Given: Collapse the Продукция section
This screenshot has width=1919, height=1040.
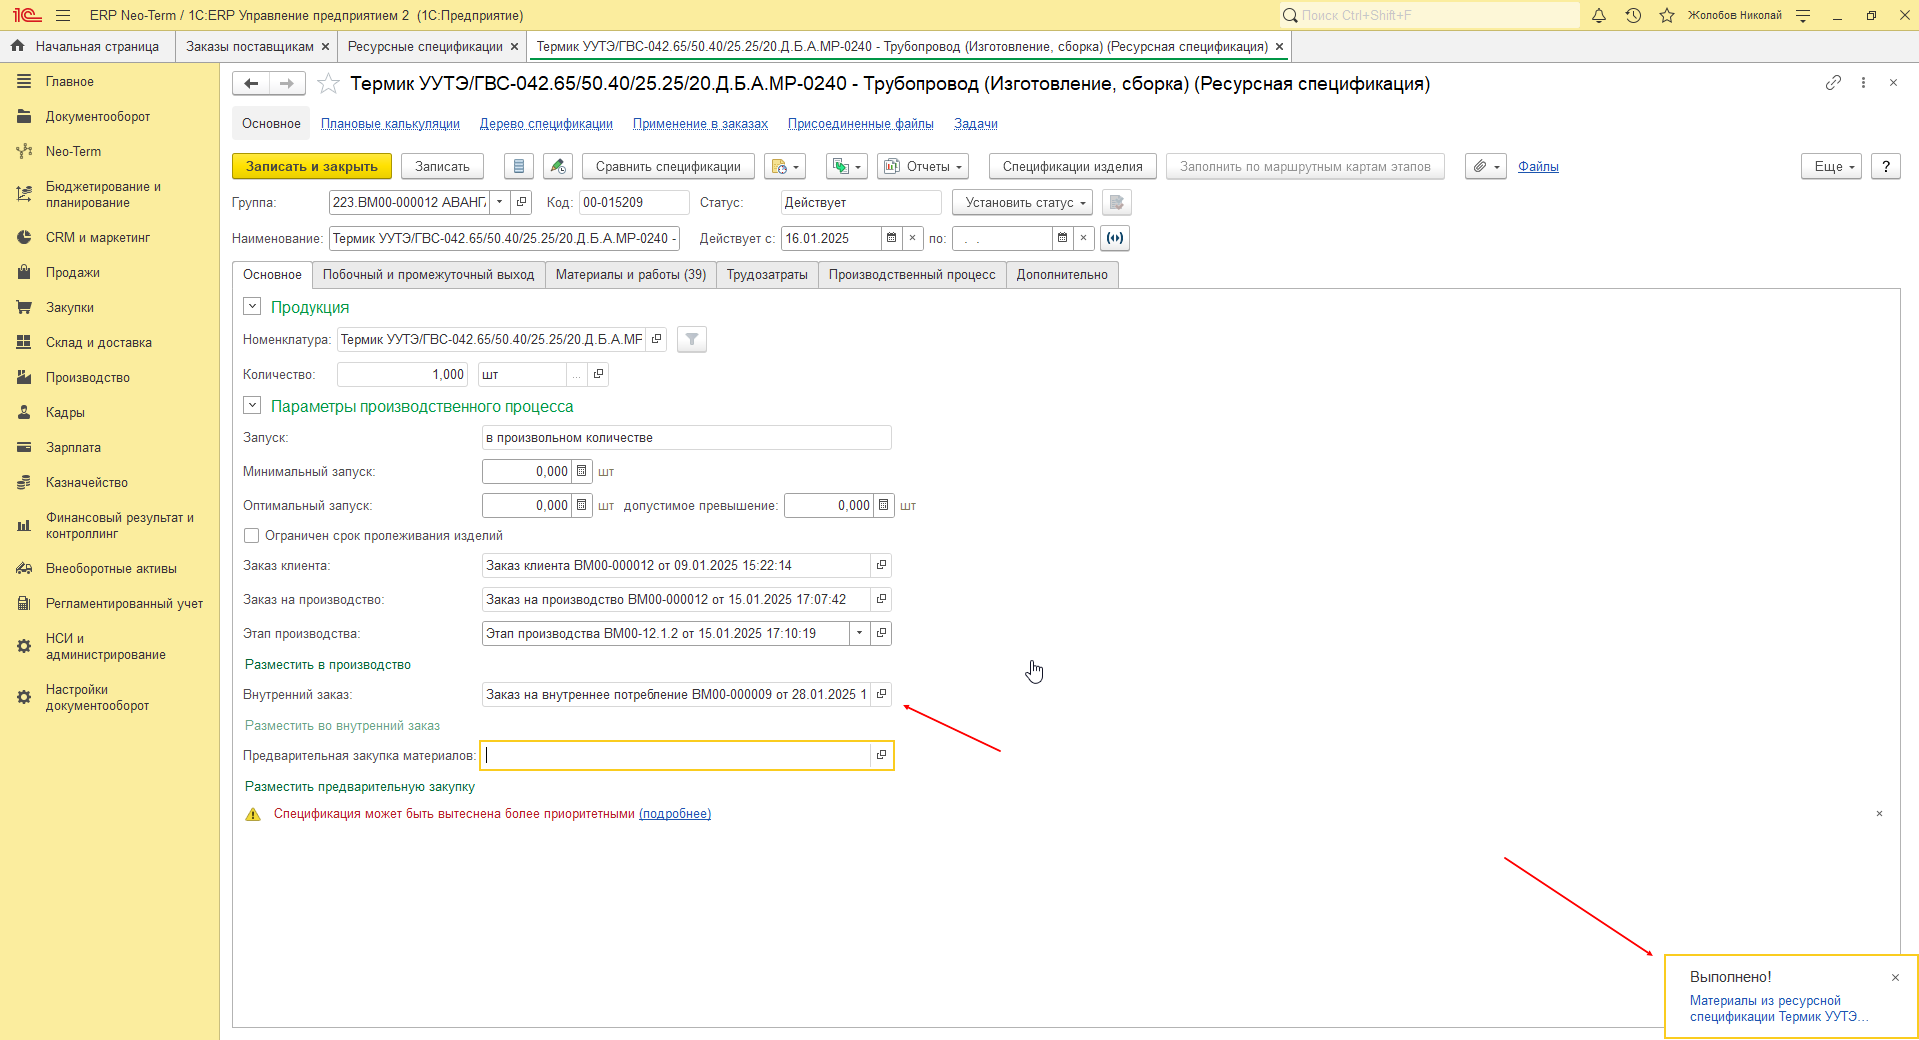Looking at the screenshot, I should pos(252,307).
